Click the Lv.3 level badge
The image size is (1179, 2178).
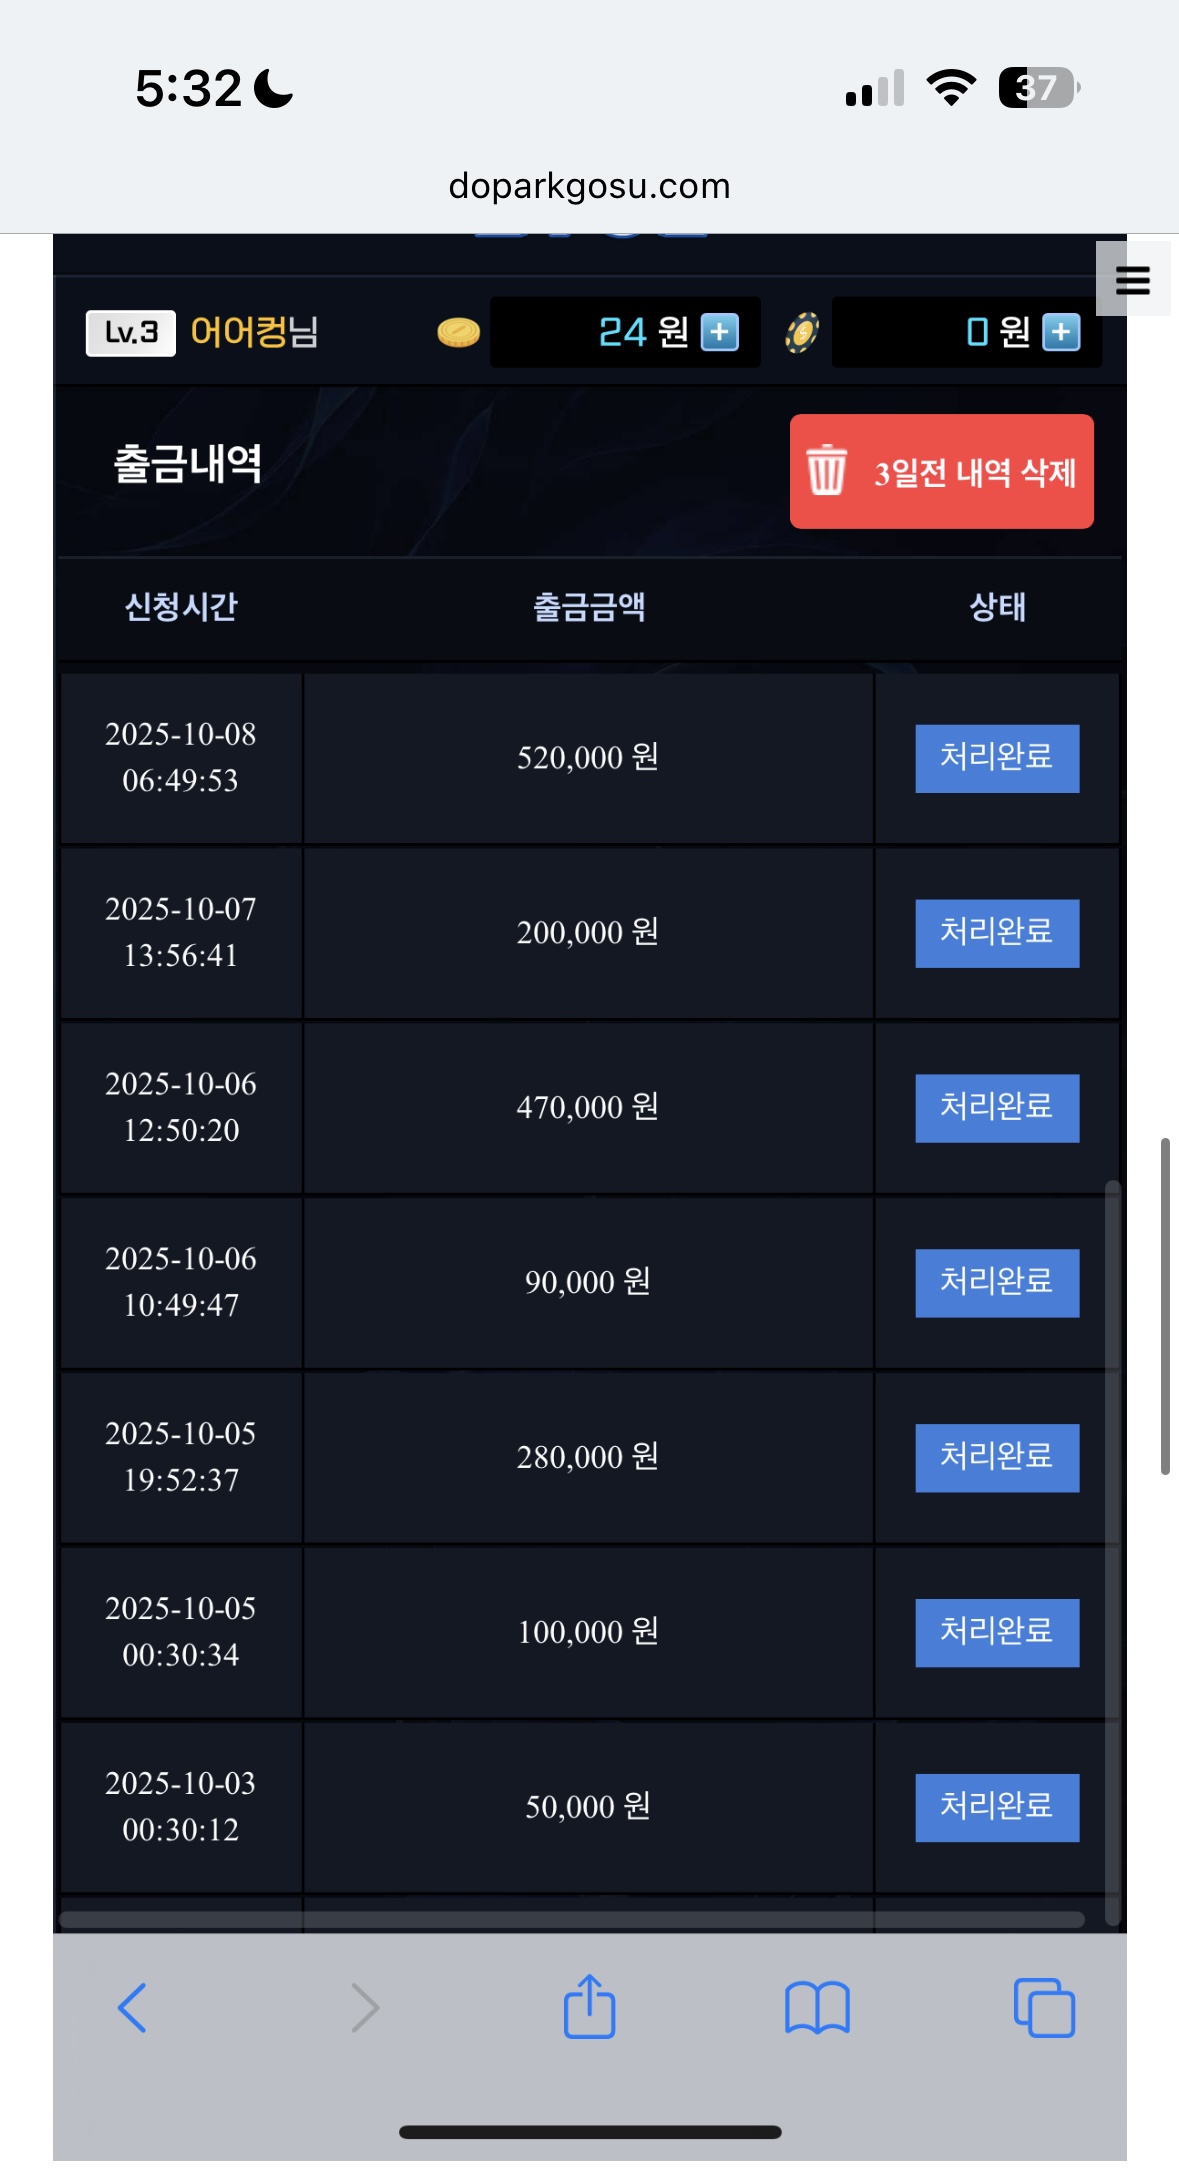131,332
